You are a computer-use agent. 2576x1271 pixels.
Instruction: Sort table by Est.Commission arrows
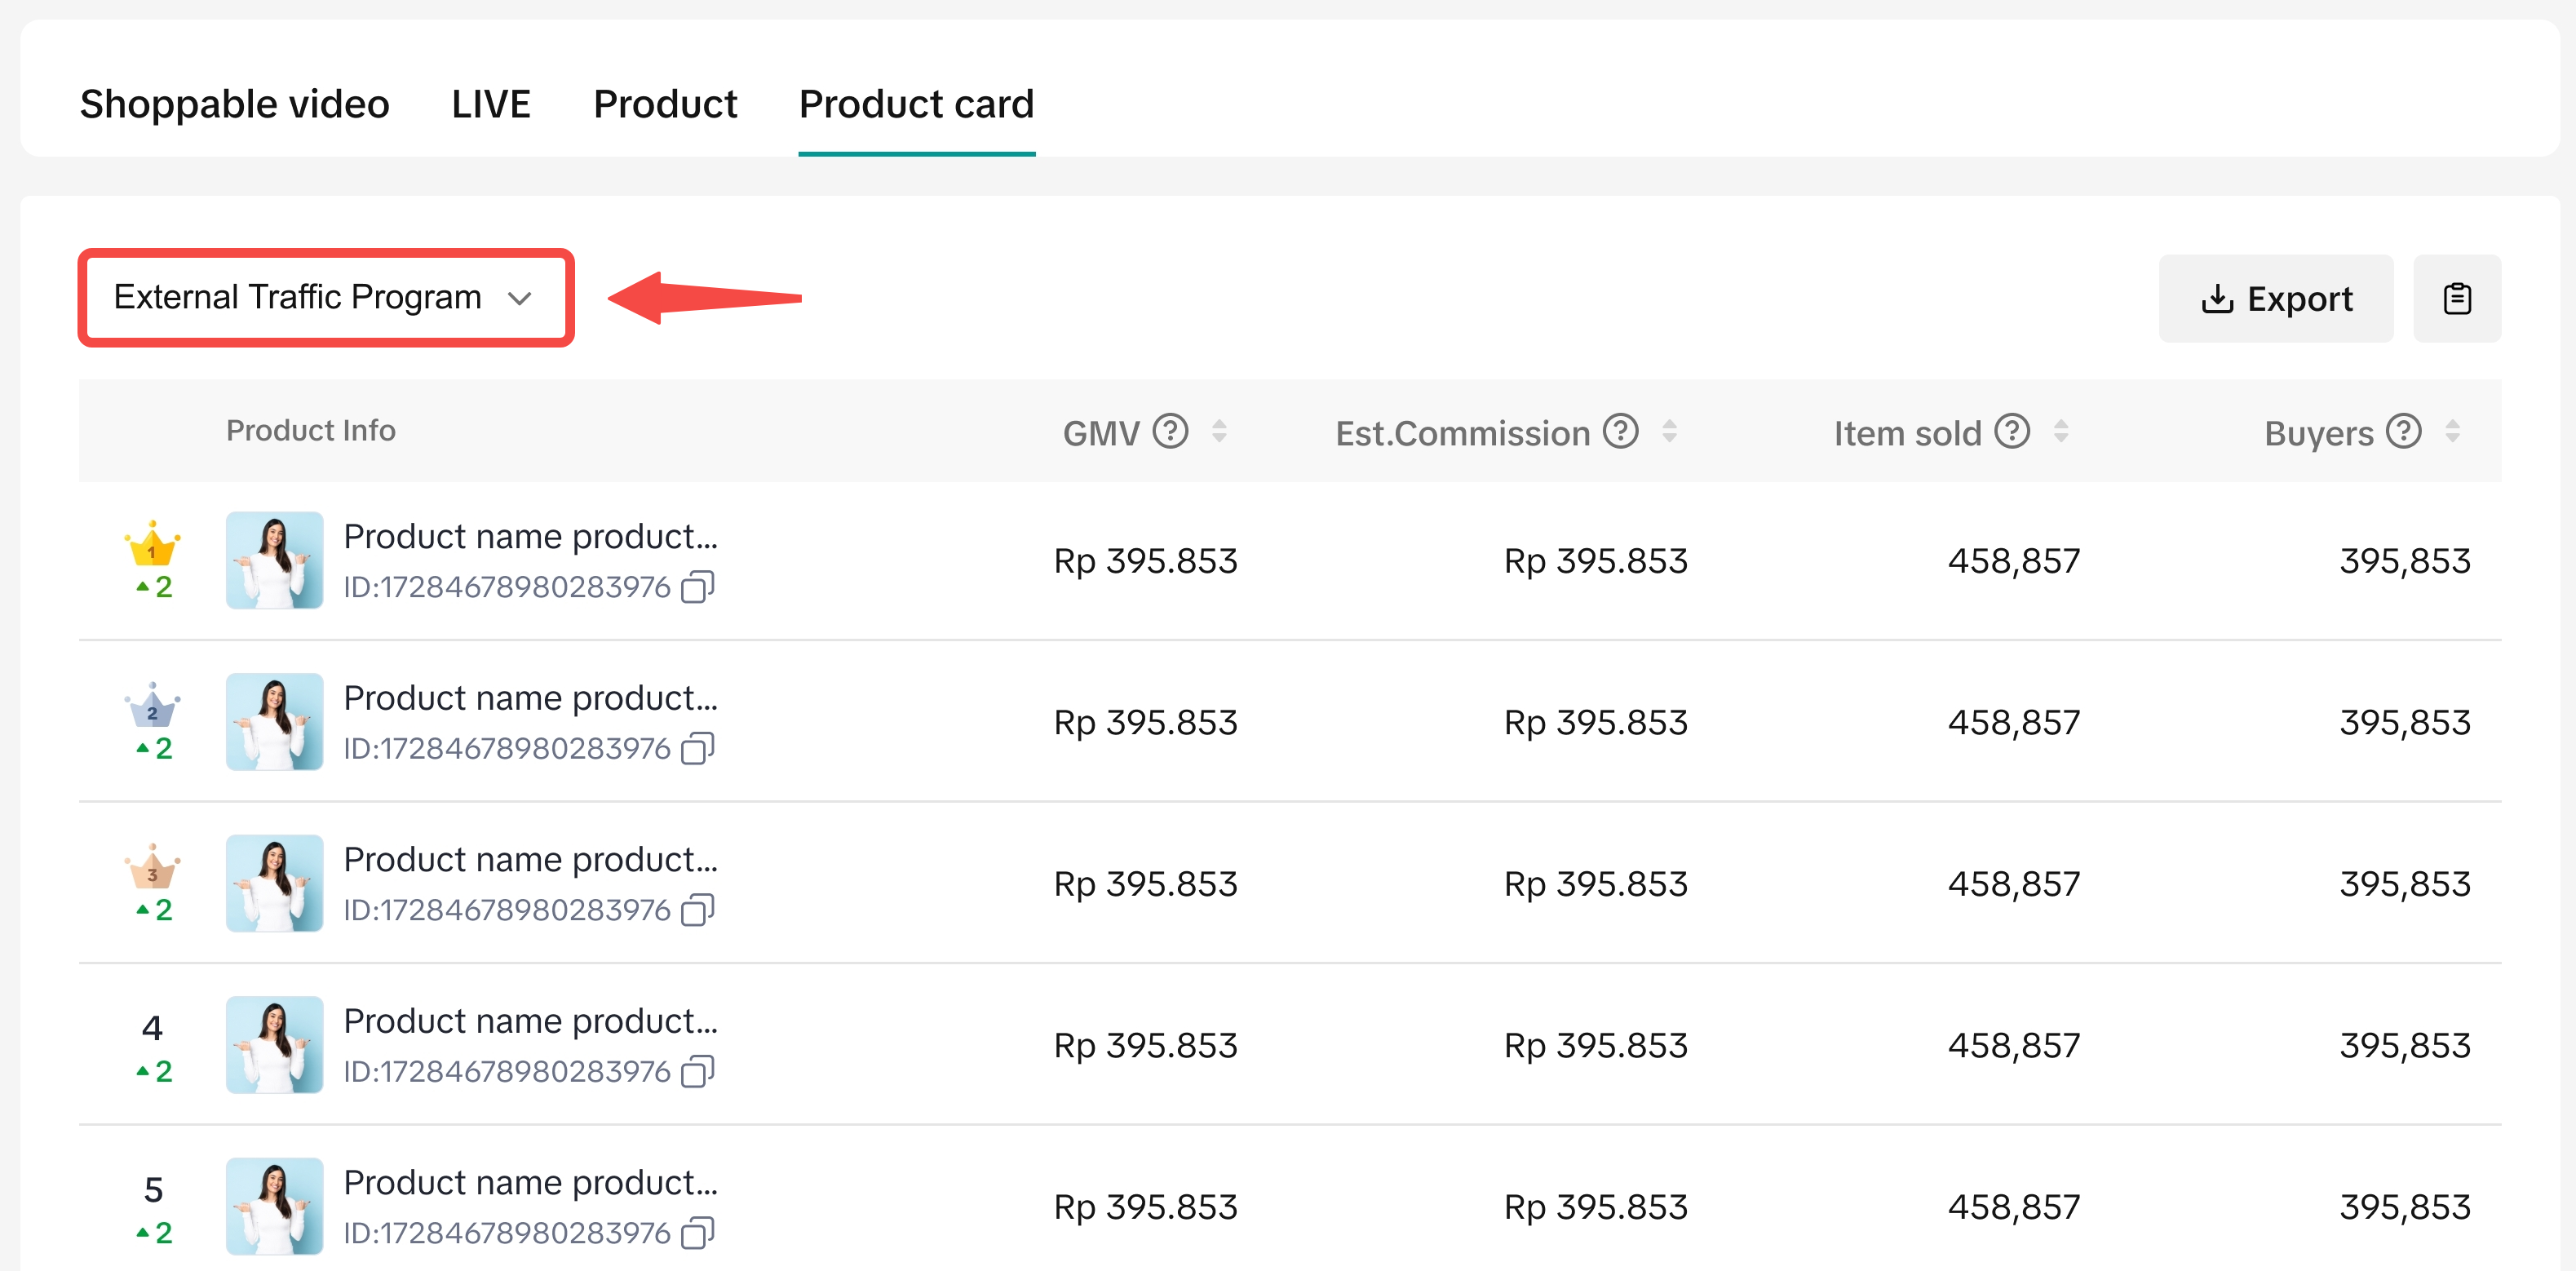coord(1669,432)
